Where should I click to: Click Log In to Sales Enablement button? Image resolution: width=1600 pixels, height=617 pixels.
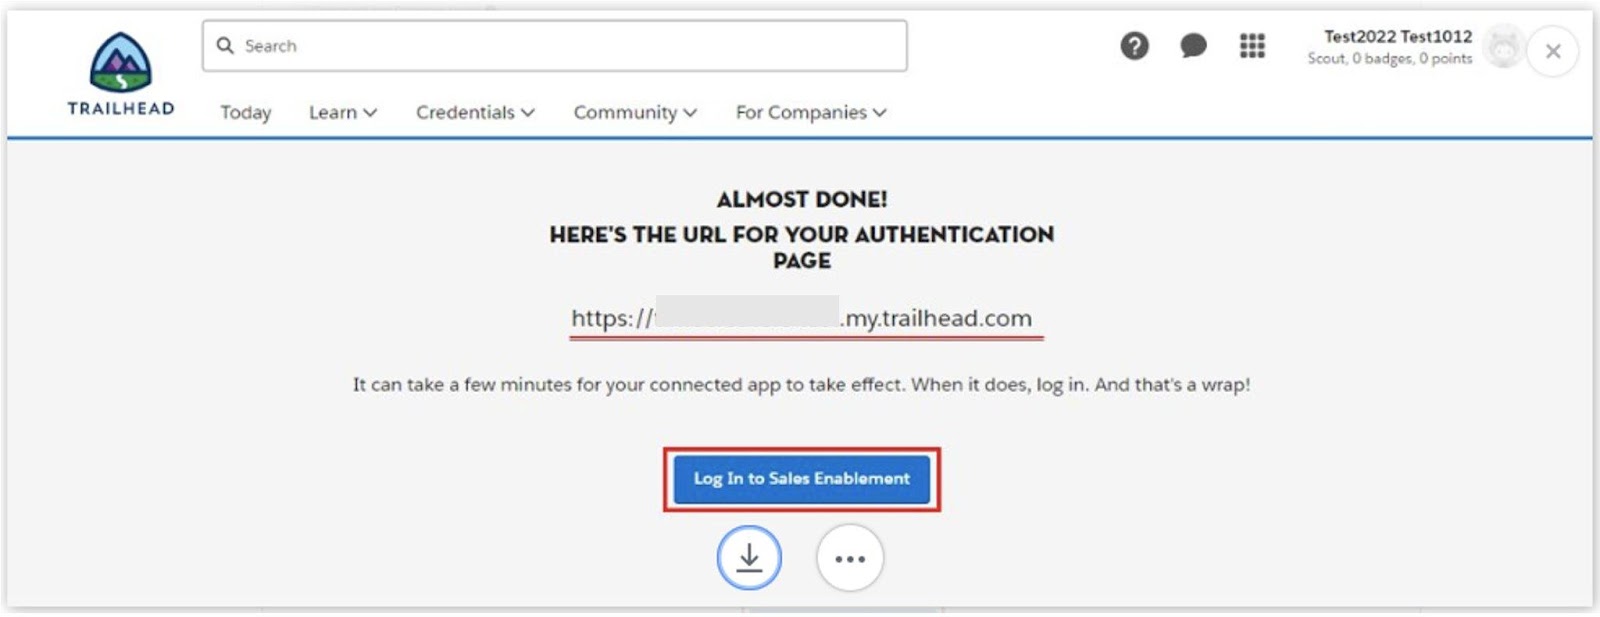(x=802, y=479)
